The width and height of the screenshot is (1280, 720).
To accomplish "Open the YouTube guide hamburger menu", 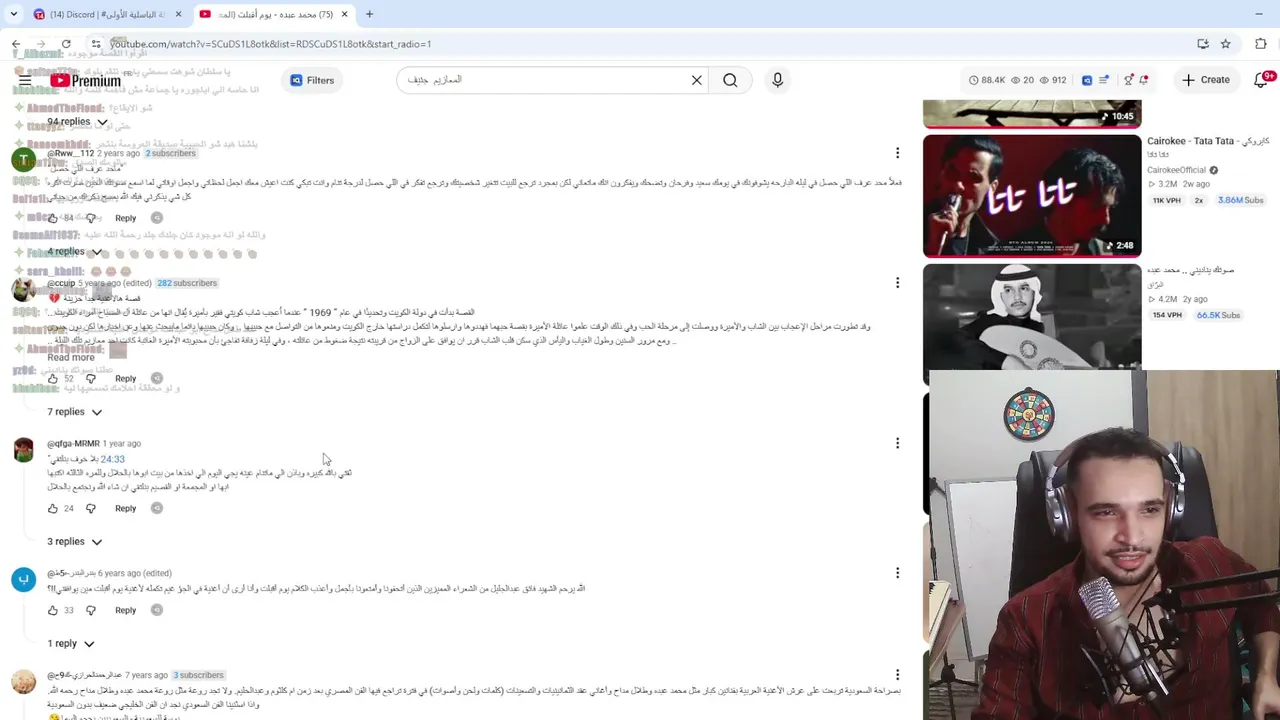I will pyautogui.click(x=25, y=80).
